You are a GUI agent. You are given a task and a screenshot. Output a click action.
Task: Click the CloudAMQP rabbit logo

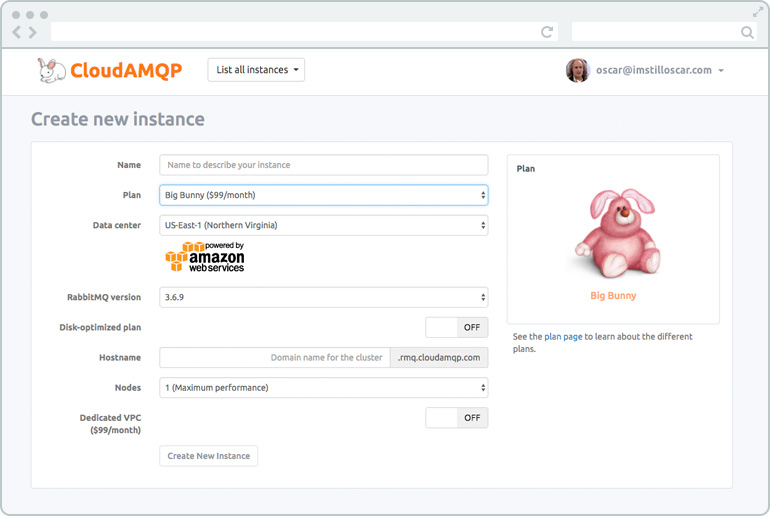52,70
